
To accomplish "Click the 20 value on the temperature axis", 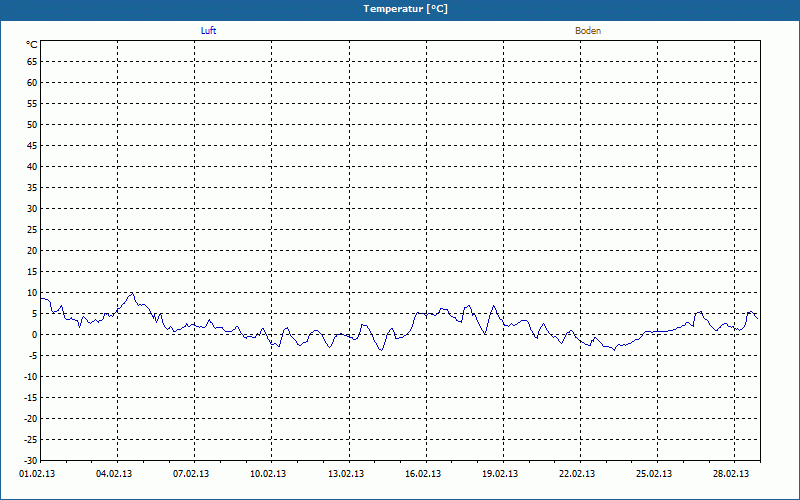I will point(32,251).
